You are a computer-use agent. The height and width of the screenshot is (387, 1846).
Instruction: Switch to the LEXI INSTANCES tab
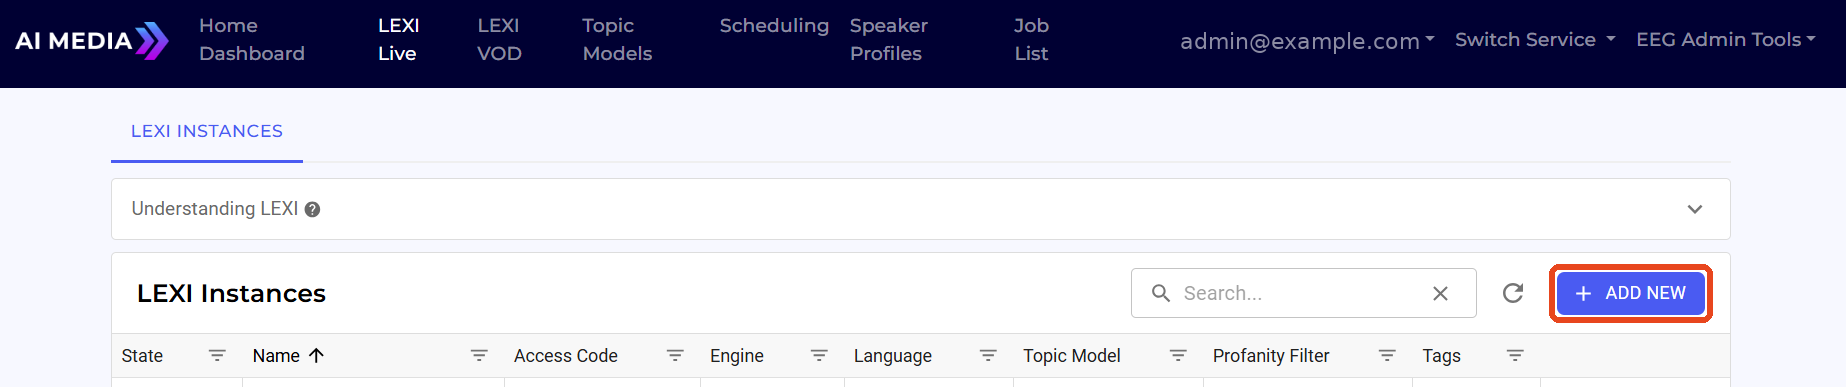coord(207,131)
